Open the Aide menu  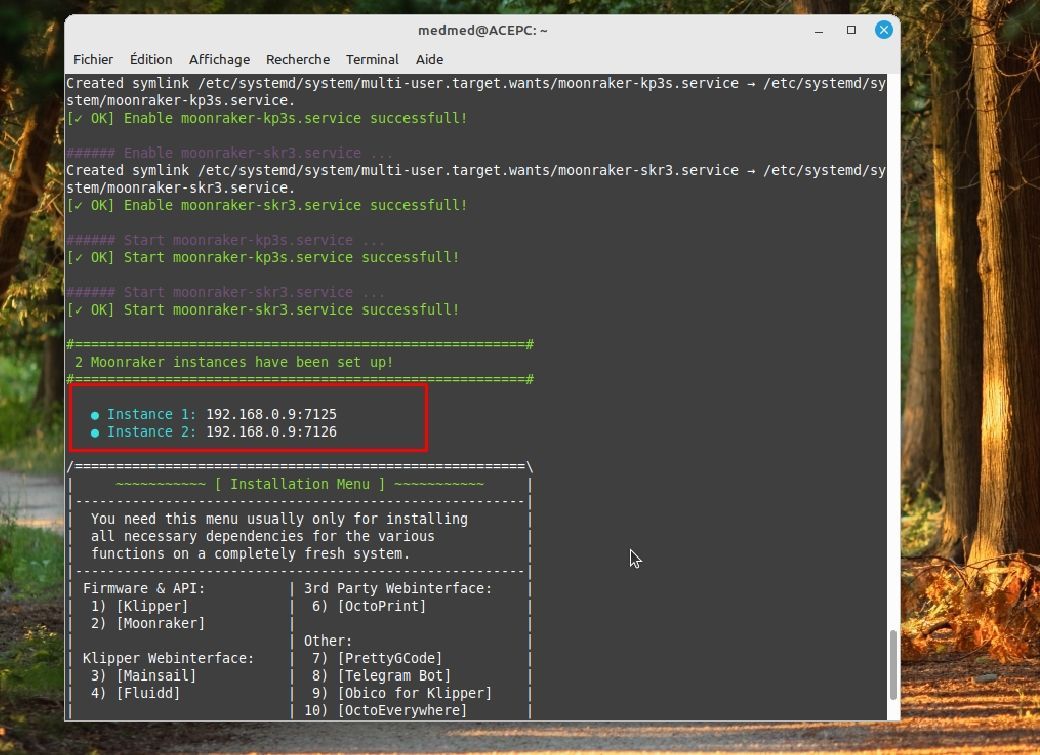tap(429, 59)
